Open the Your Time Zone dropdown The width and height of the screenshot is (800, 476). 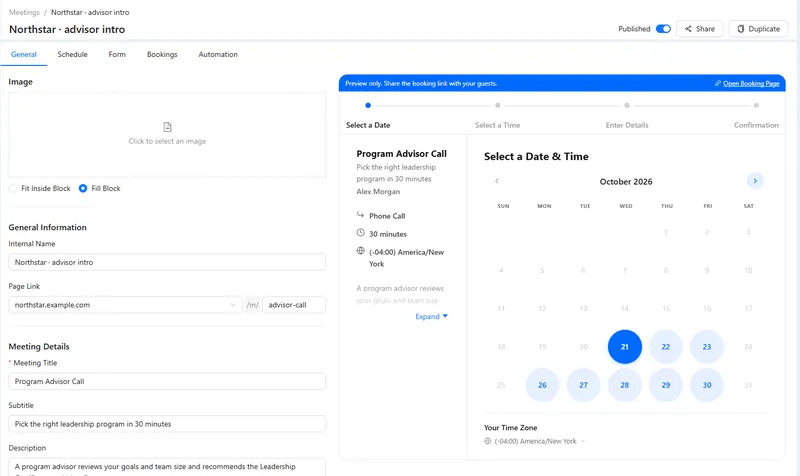click(534, 441)
